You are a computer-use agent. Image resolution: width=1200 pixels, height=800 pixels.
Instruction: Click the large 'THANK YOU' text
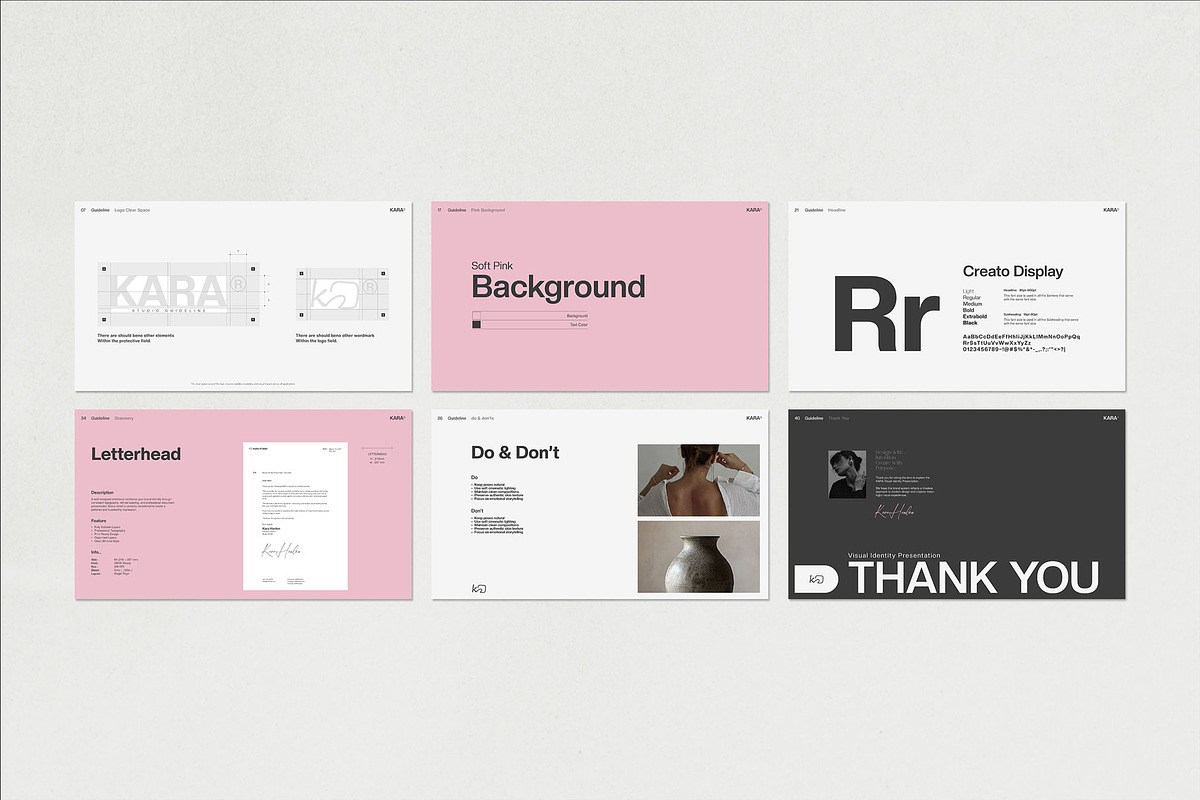coord(973,578)
